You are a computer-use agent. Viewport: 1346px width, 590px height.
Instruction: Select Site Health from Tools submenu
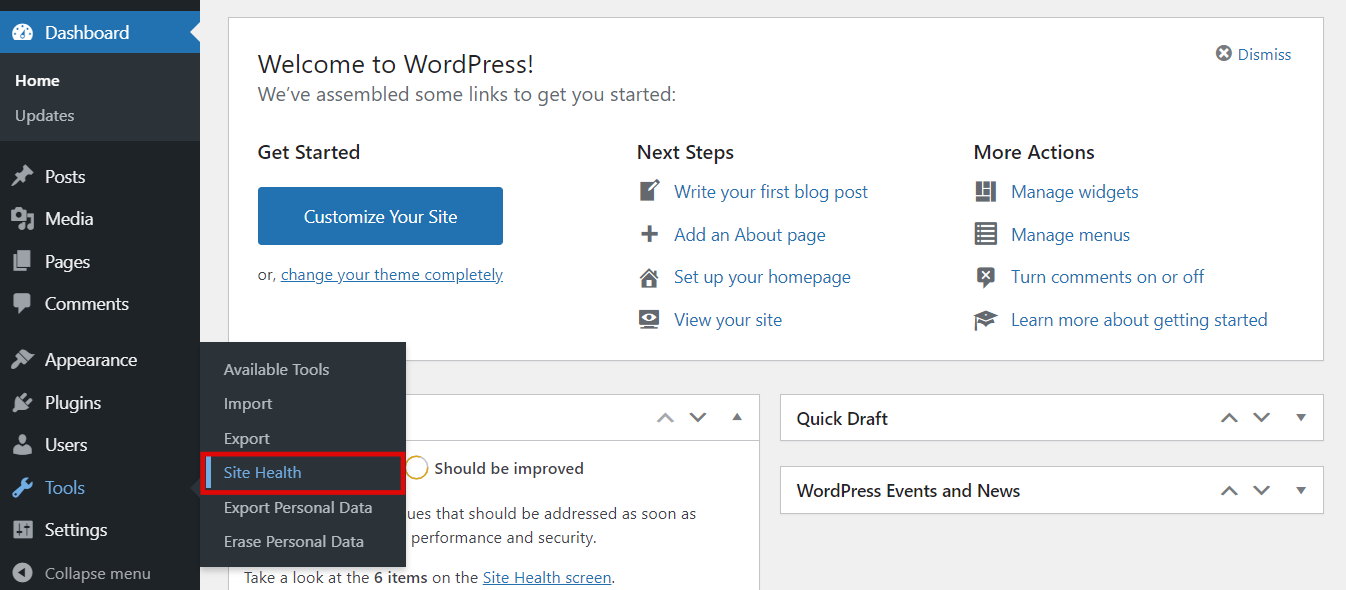(x=262, y=473)
